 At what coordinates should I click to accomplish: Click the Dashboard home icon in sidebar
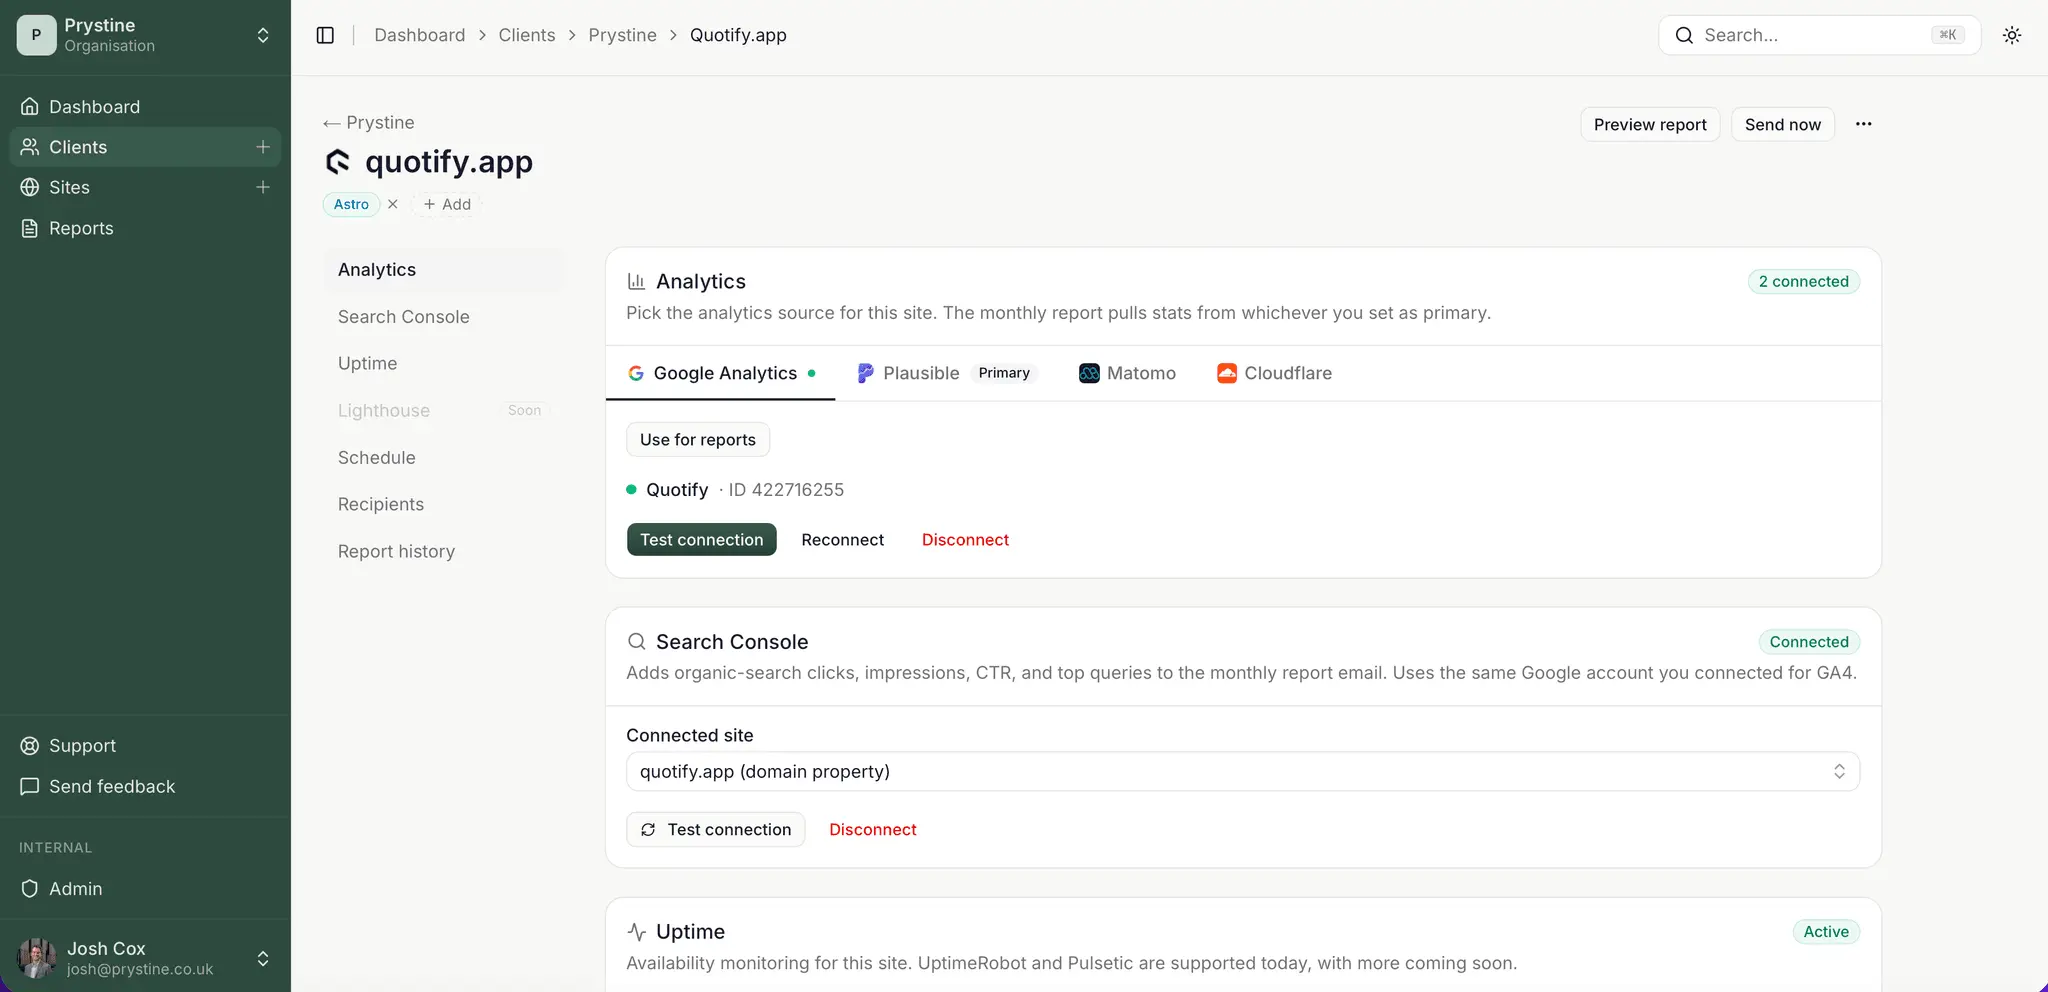[30, 106]
